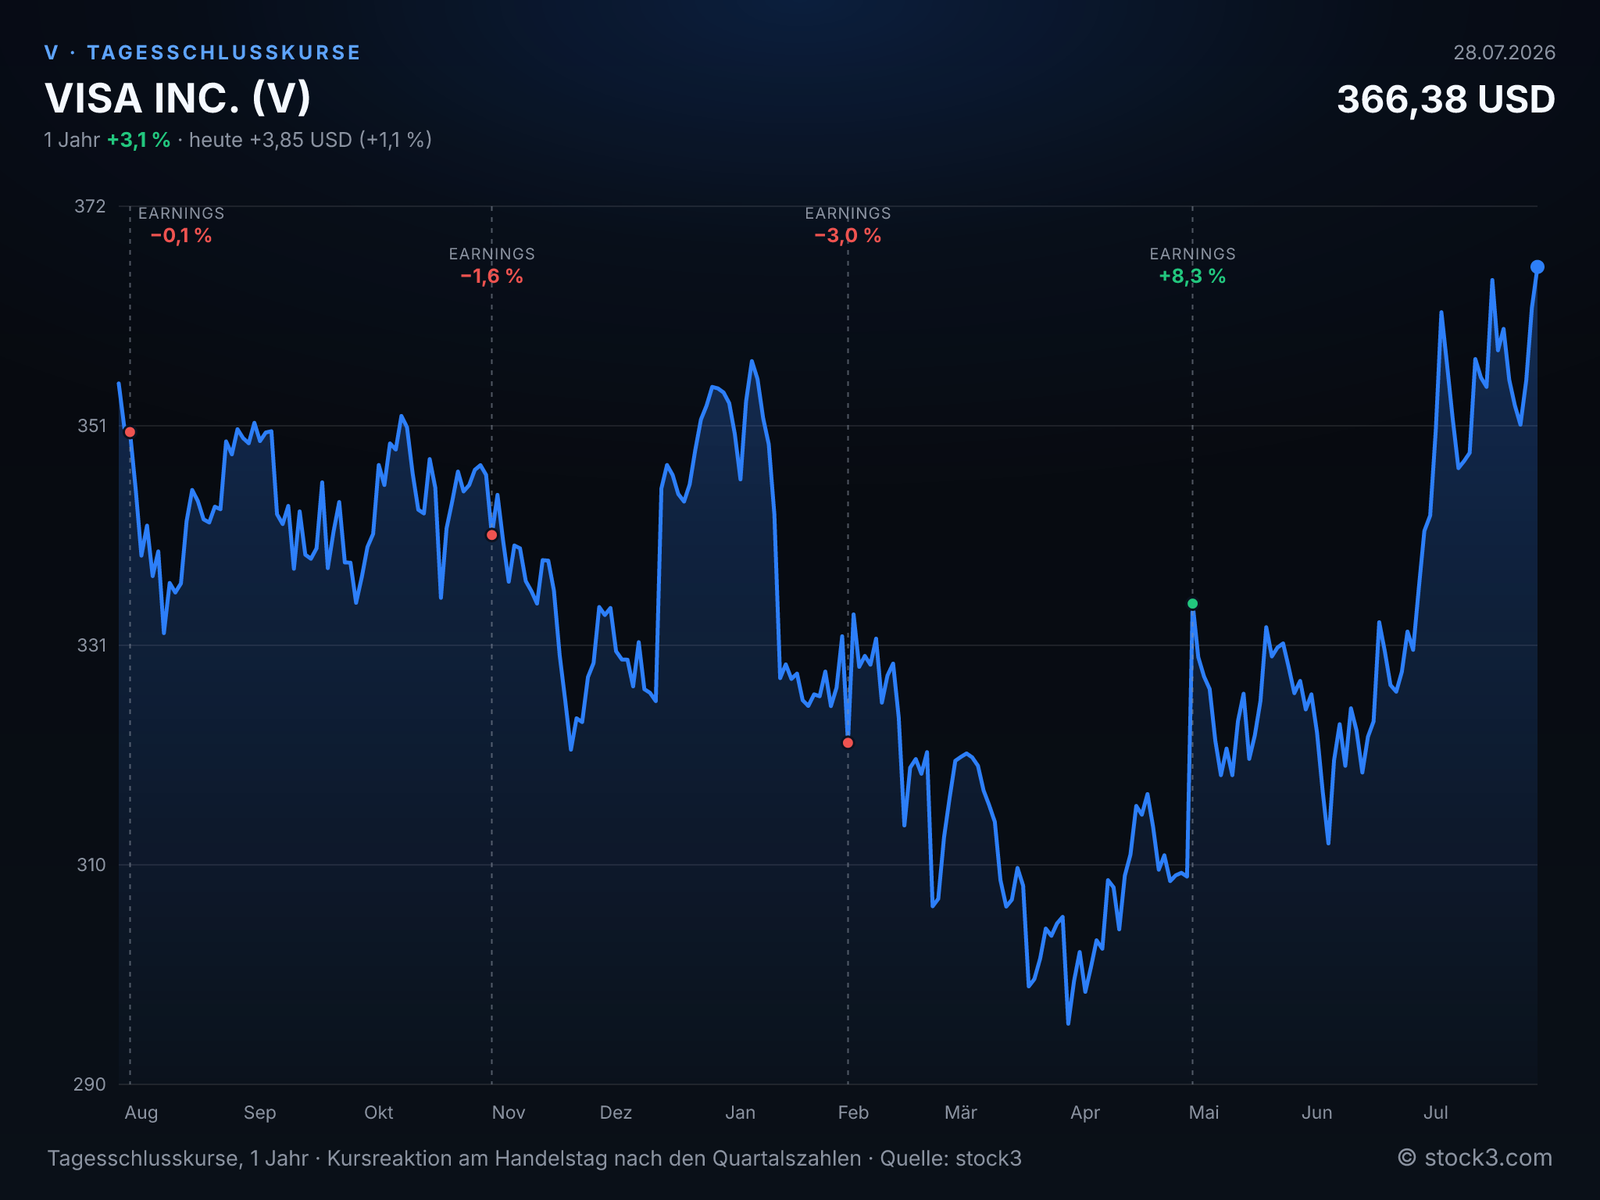
Task: Click the latest price dot at chart end
Action: [1537, 267]
